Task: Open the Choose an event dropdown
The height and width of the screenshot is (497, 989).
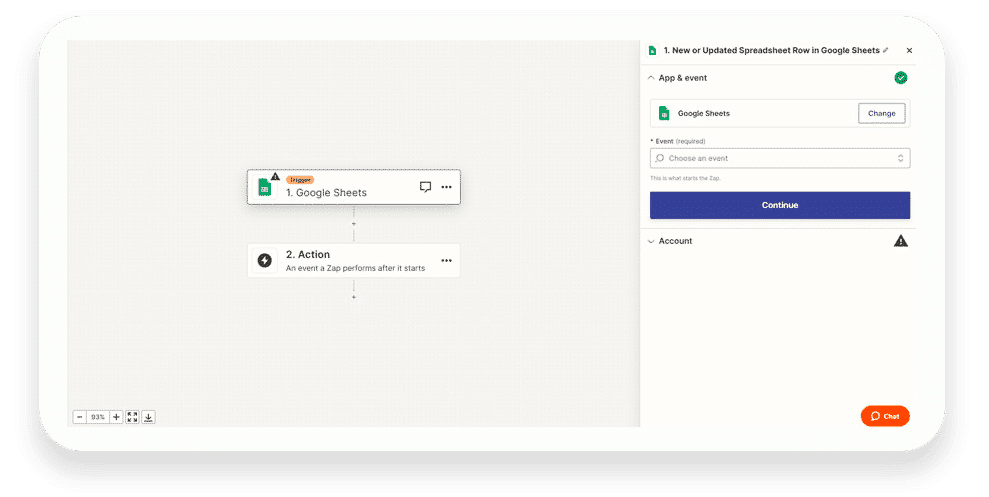Action: pos(780,158)
